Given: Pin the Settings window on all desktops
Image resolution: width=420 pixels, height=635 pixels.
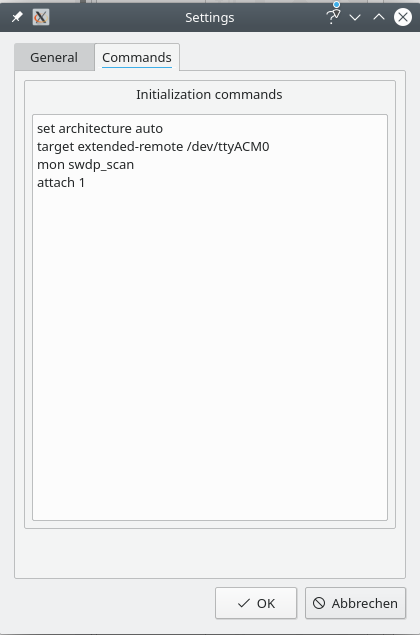Looking at the screenshot, I should [x=17, y=17].
